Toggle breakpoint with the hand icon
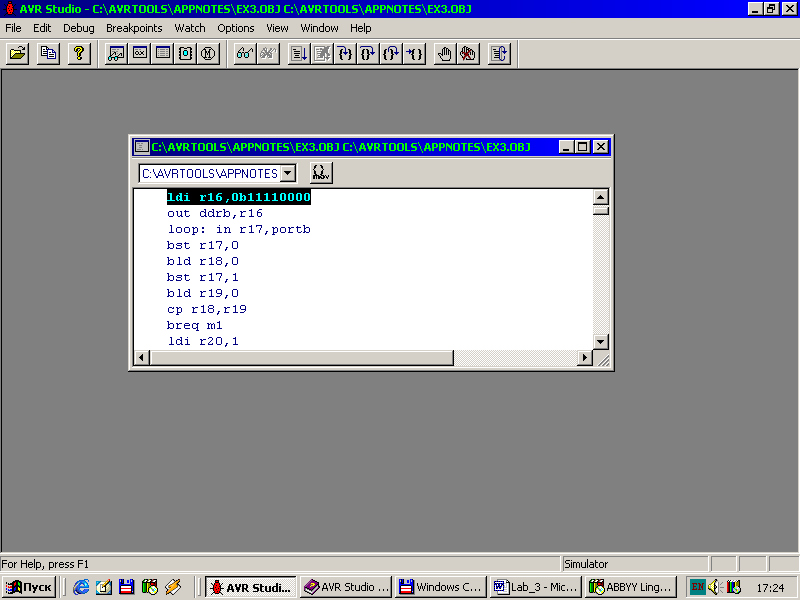Viewport: 800px width, 600px height. coord(445,54)
